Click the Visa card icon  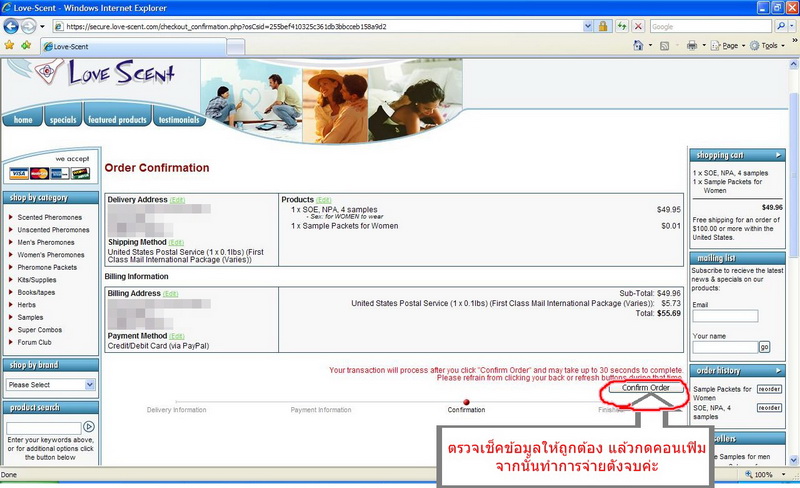19,174
